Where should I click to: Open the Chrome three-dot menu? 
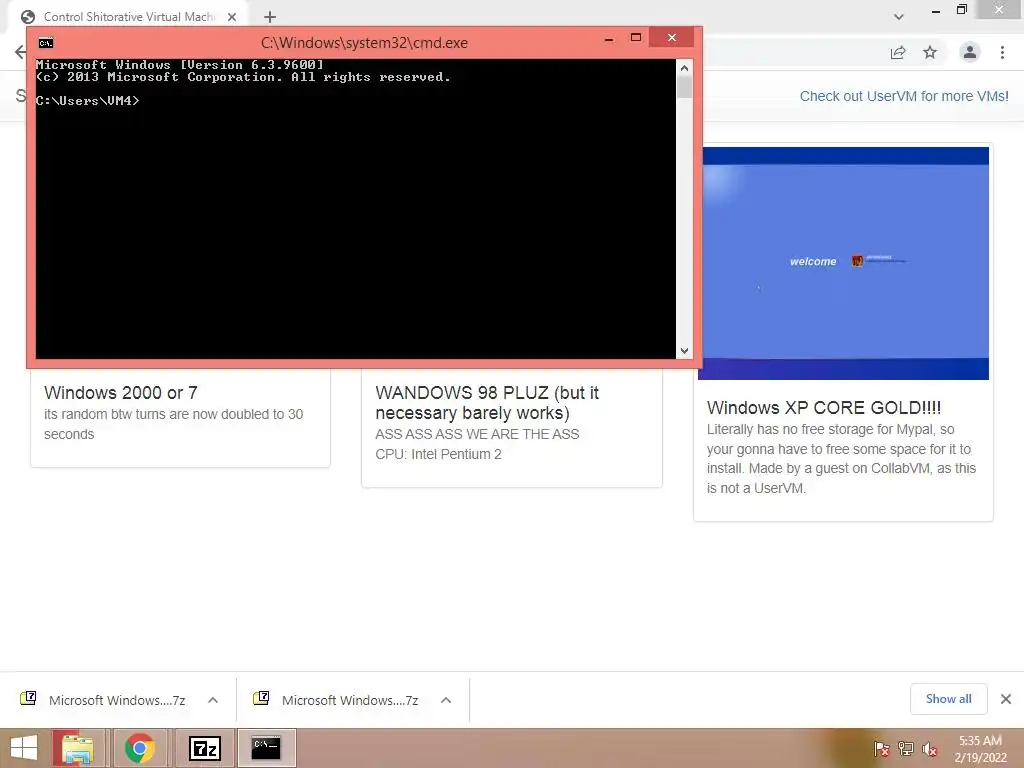tap(1002, 52)
